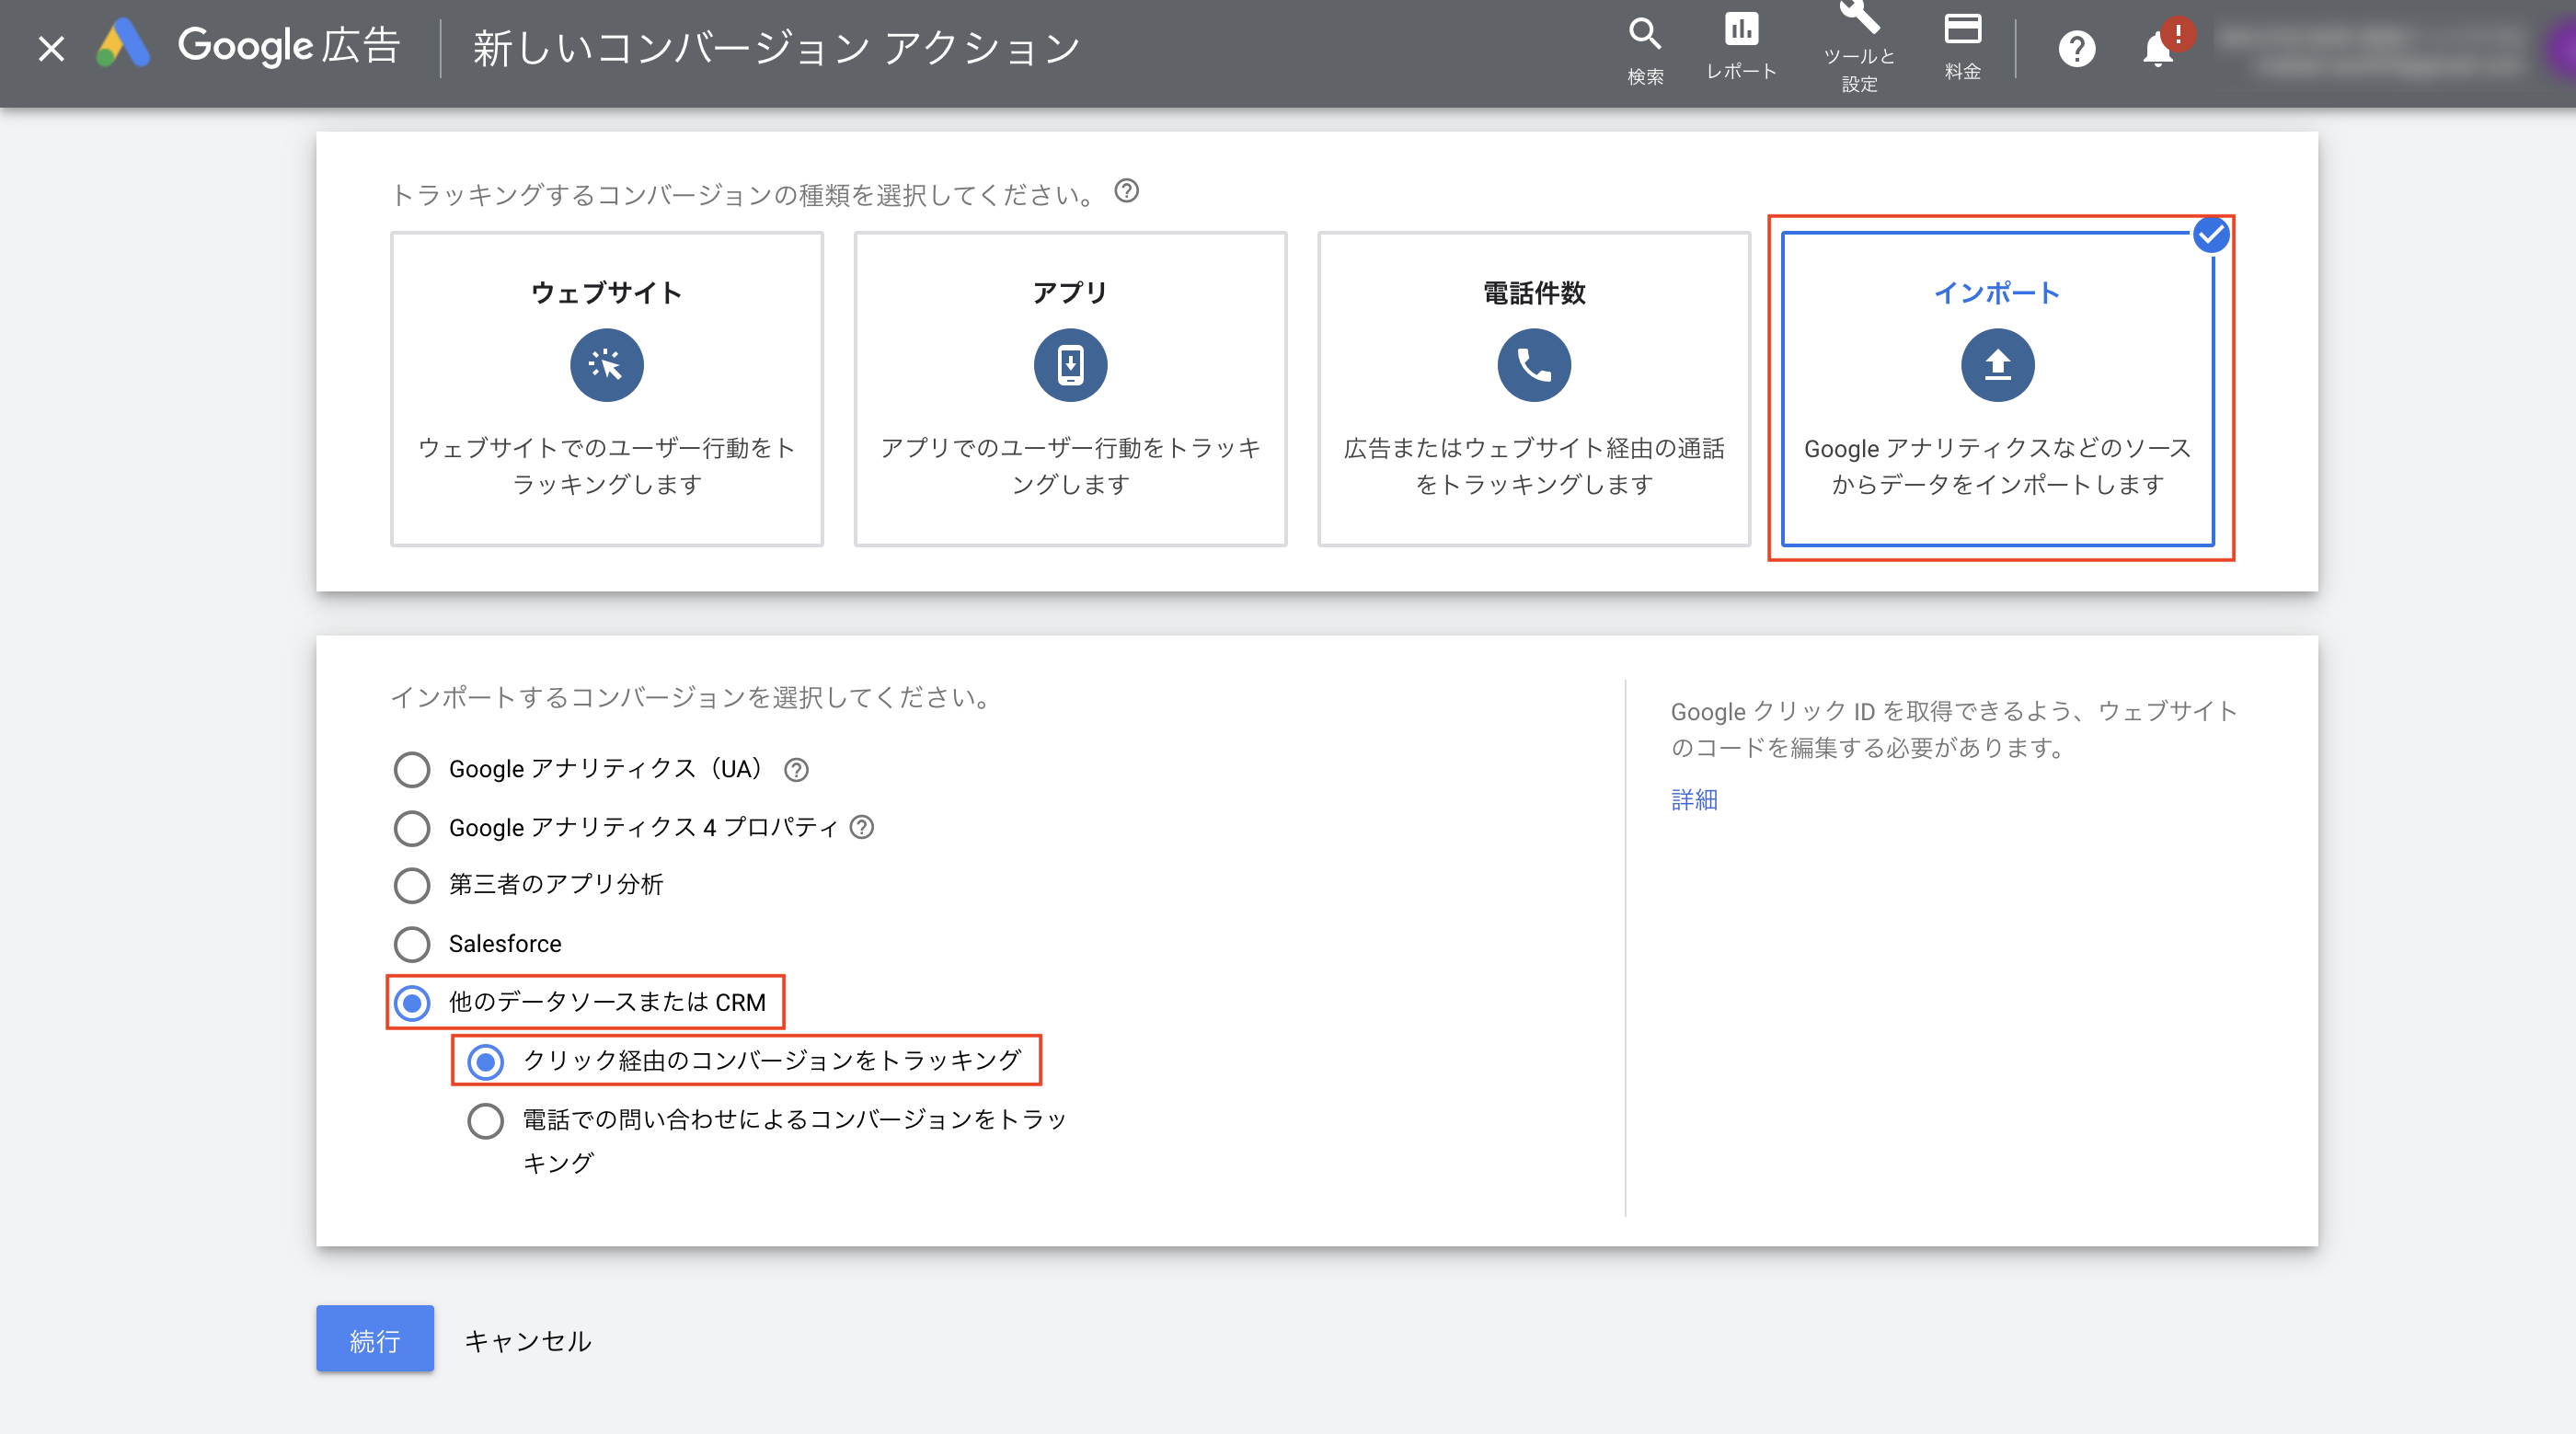This screenshot has width=2576, height=1434.
Task: Click help icon beside conversion type heading
Action: tap(1126, 191)
